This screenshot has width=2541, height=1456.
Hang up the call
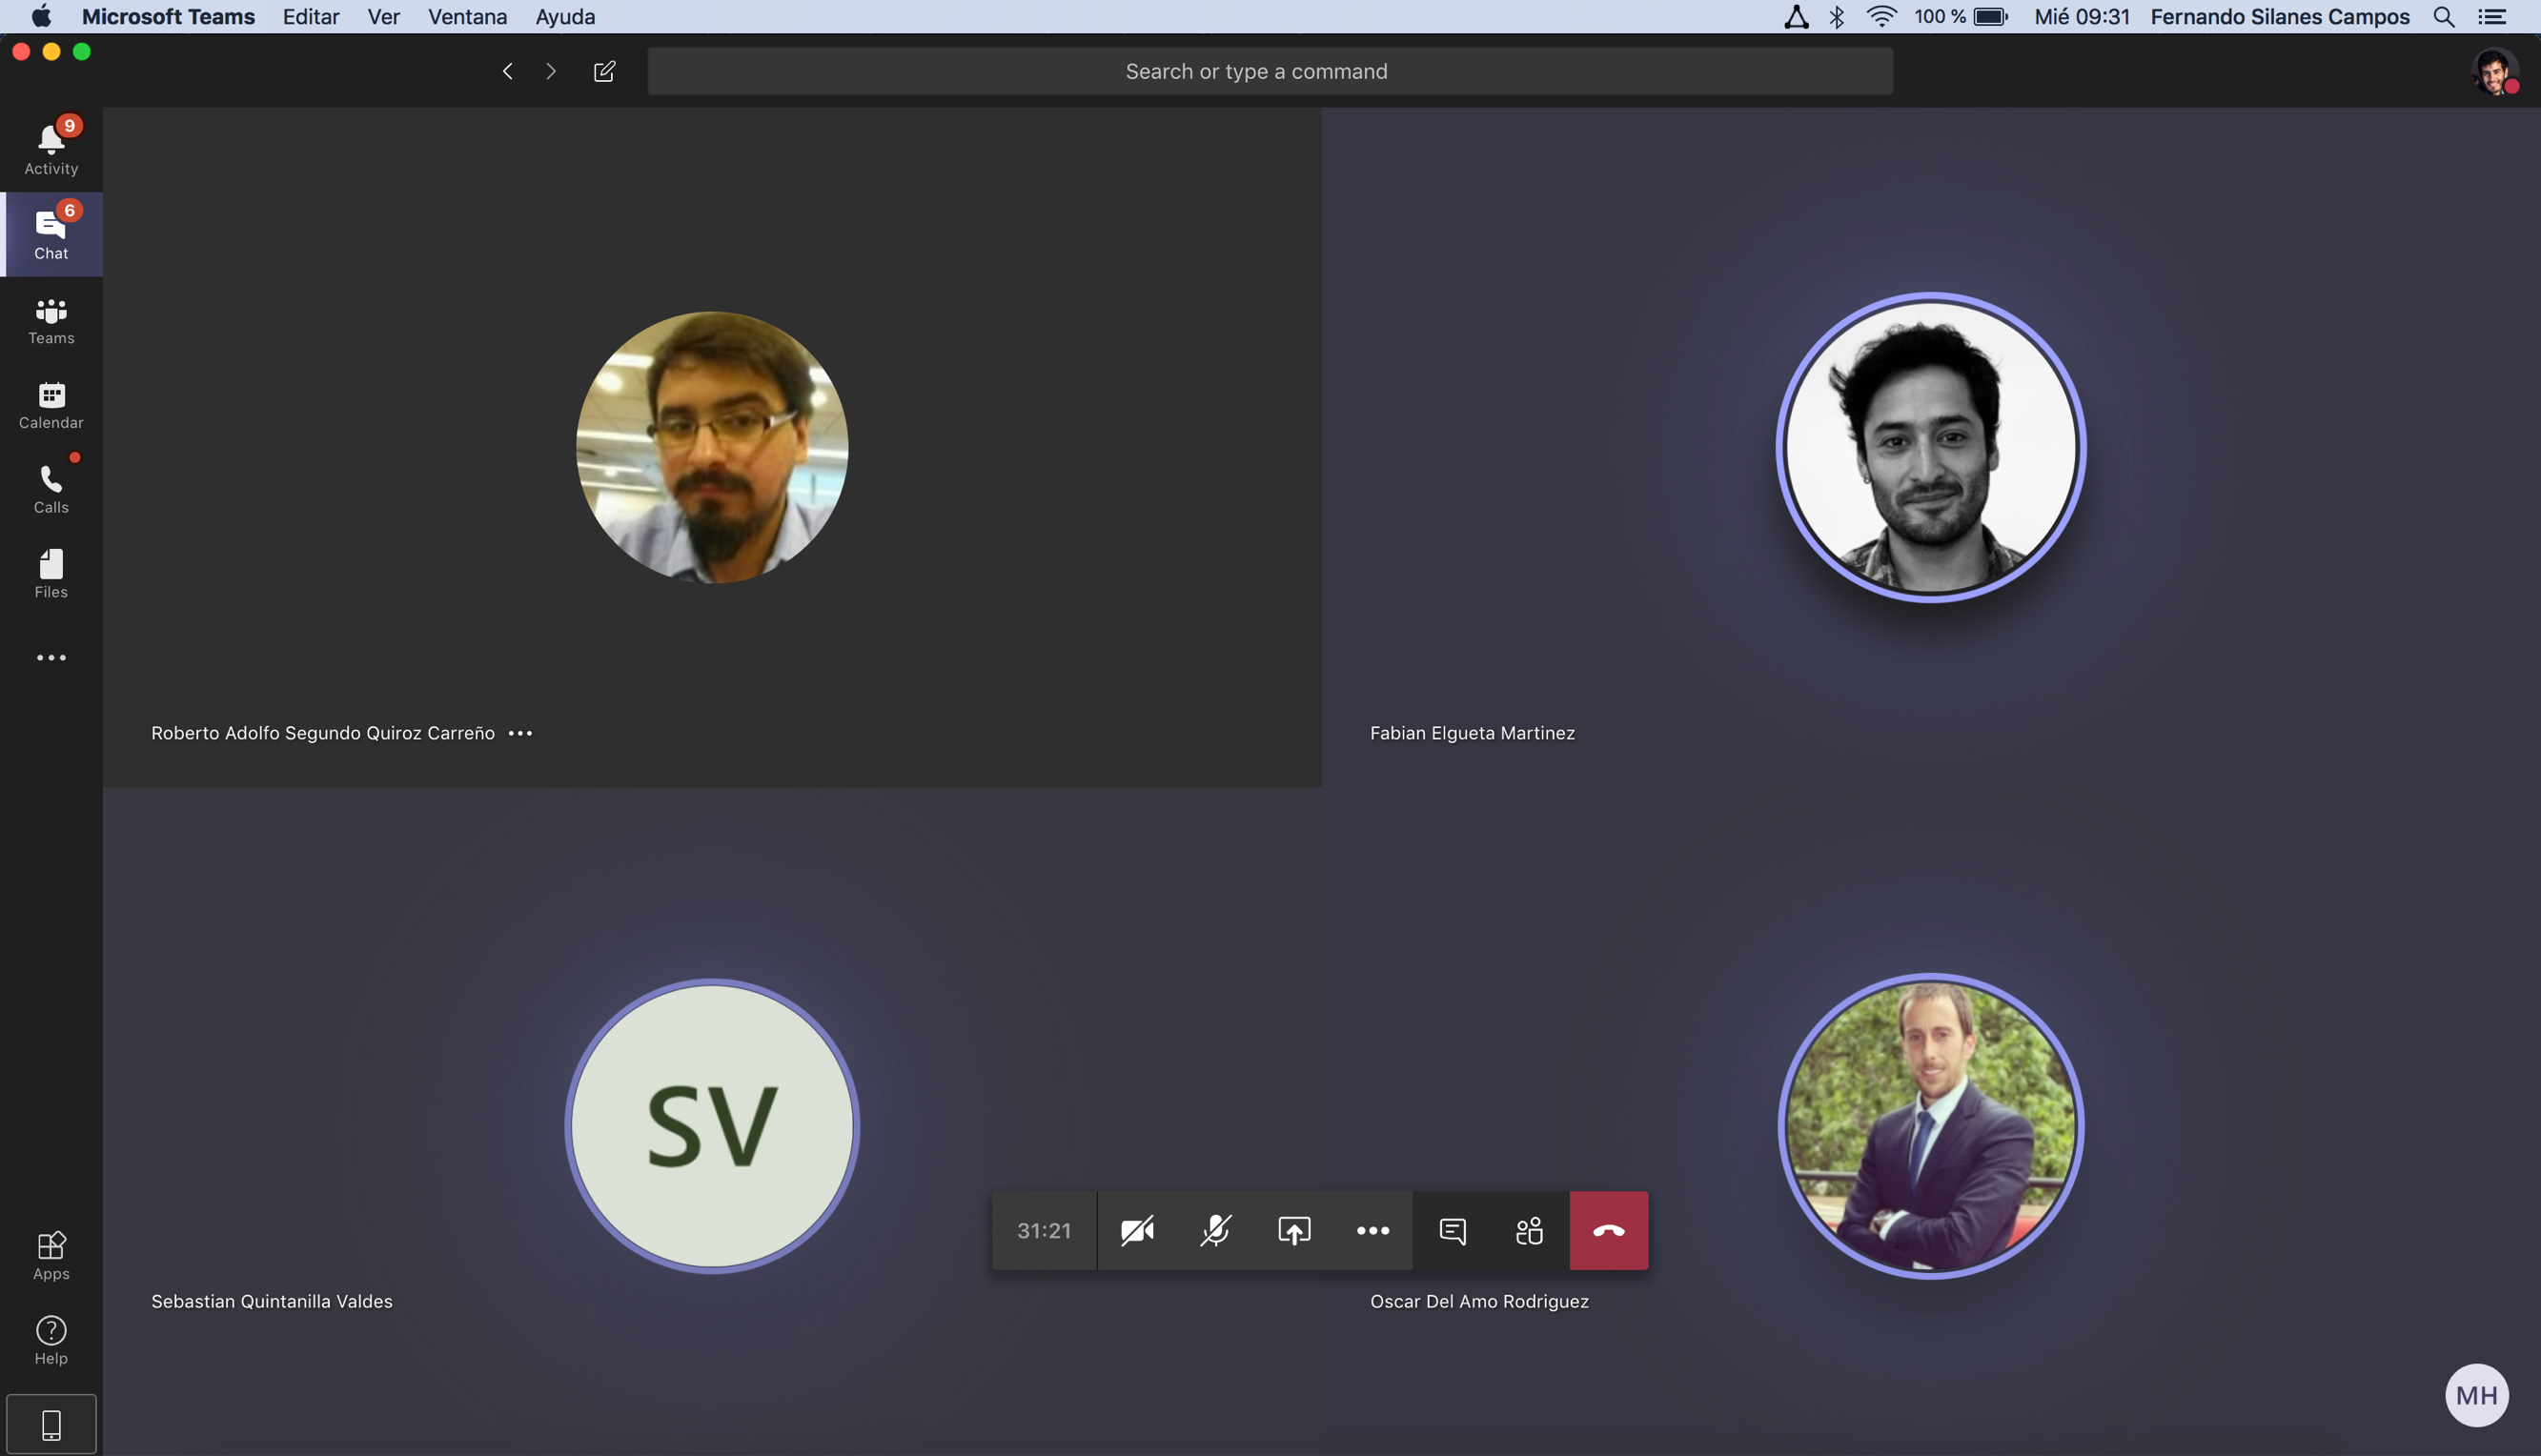click(x=1608, y=1230)
